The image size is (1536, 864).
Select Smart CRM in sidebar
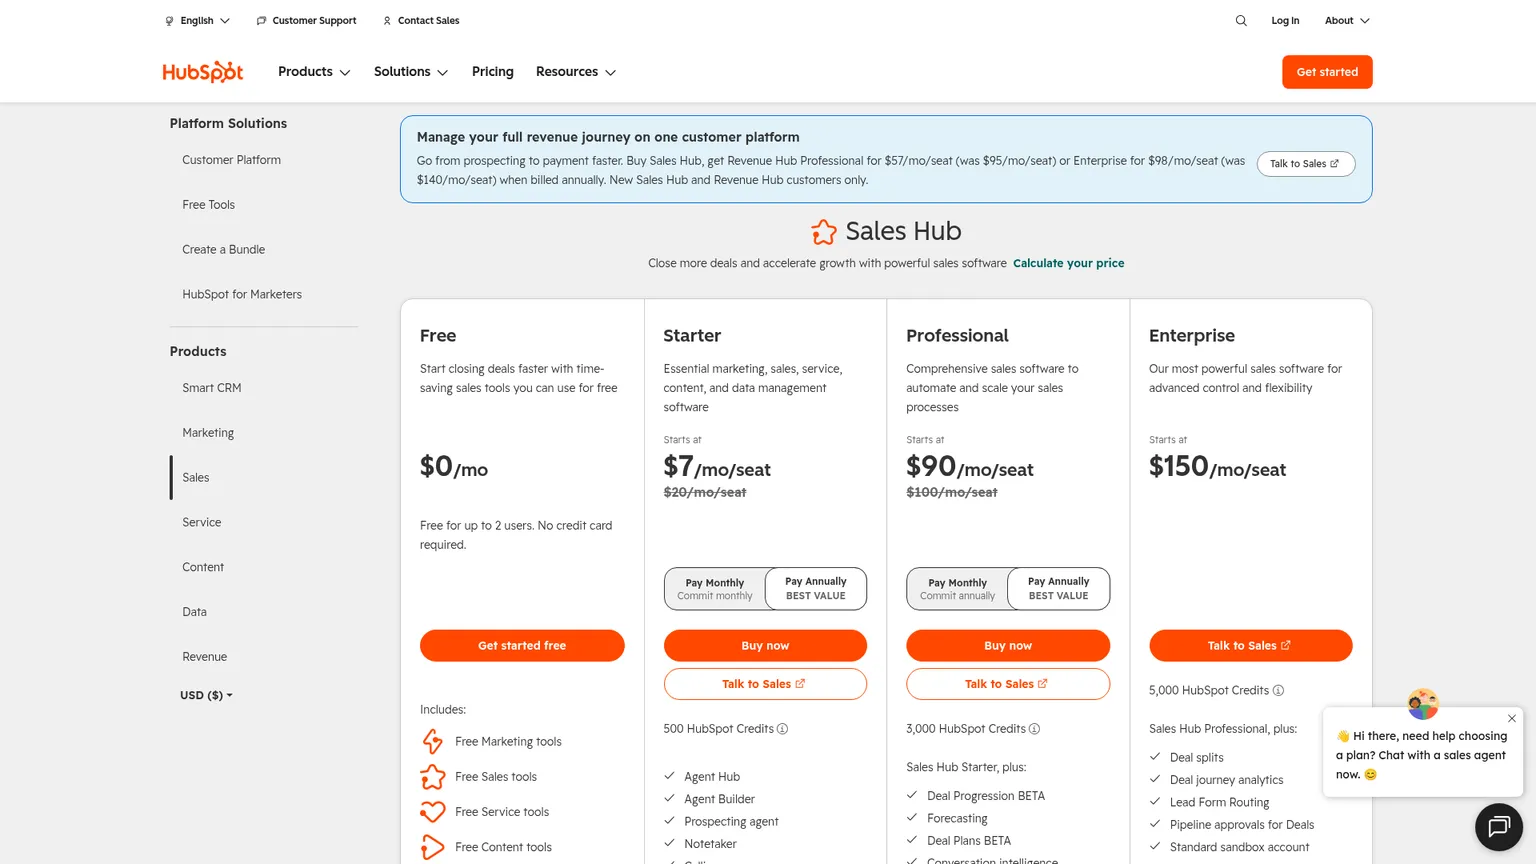click(211, 388)
